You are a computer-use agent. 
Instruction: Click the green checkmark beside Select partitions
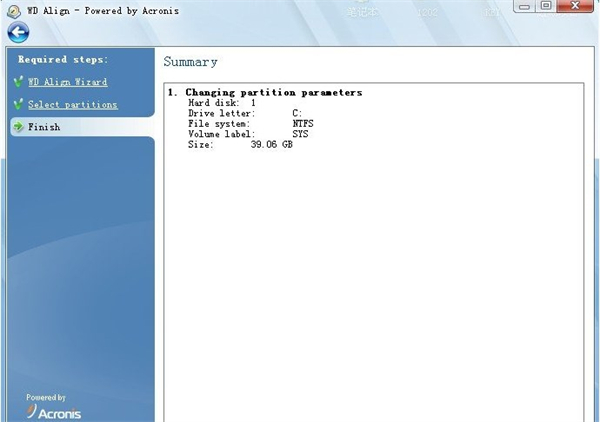(x=18, y=104)
